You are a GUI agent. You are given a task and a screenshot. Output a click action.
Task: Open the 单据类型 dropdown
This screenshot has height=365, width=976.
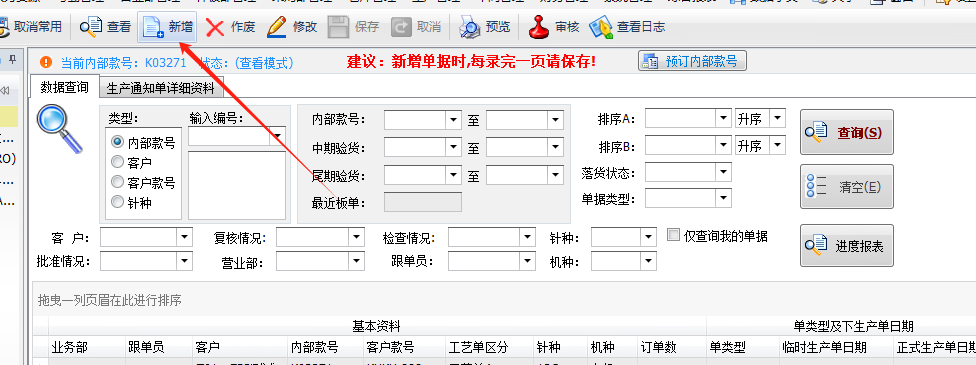(723, 199)
